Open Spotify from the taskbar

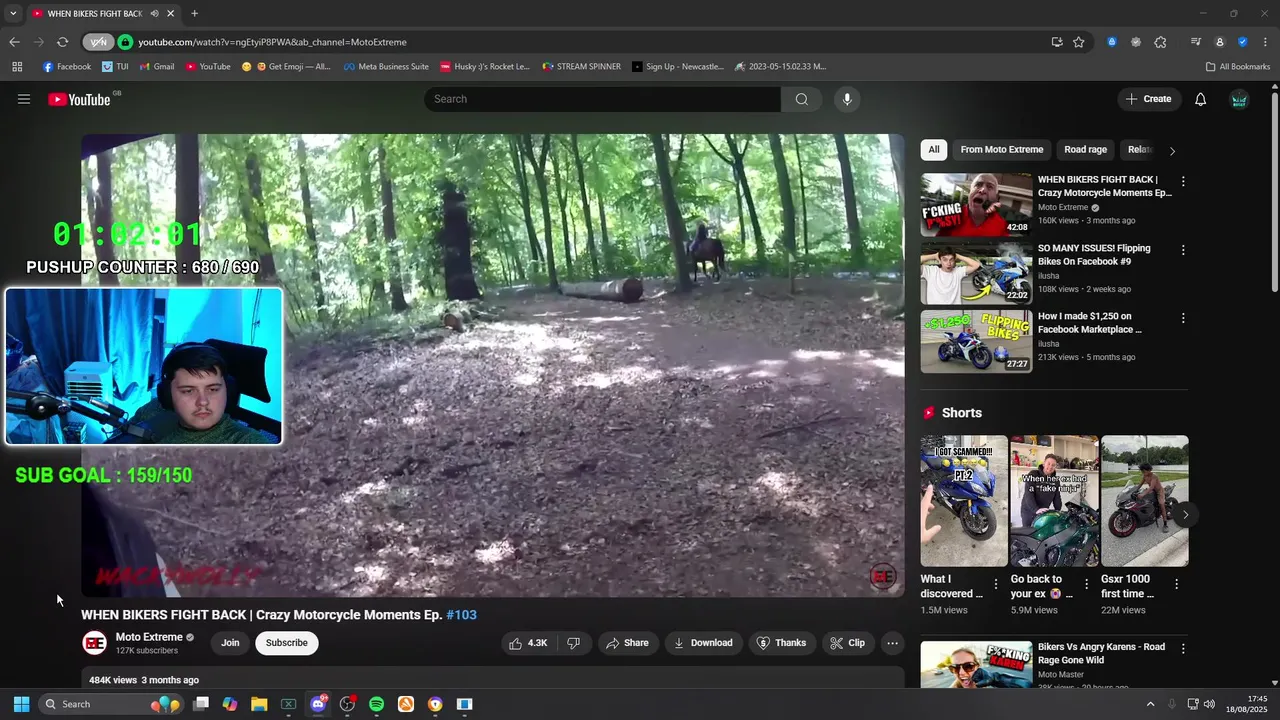tap(376, 704)
